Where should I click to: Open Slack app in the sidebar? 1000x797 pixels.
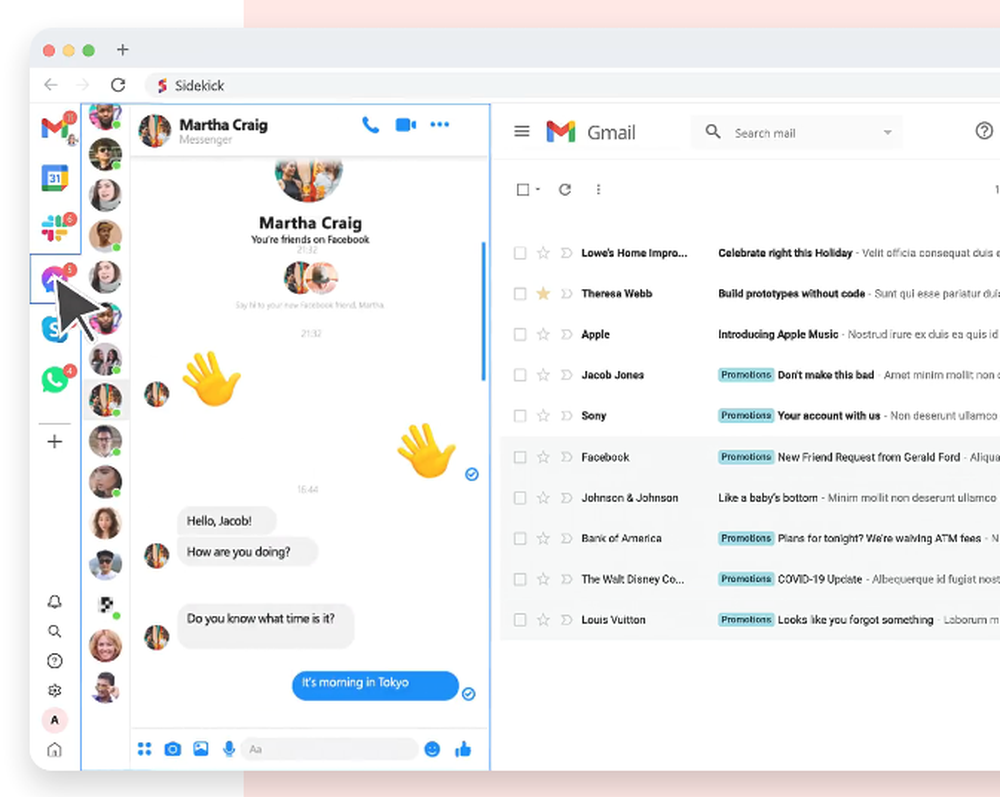pos(55,228)
